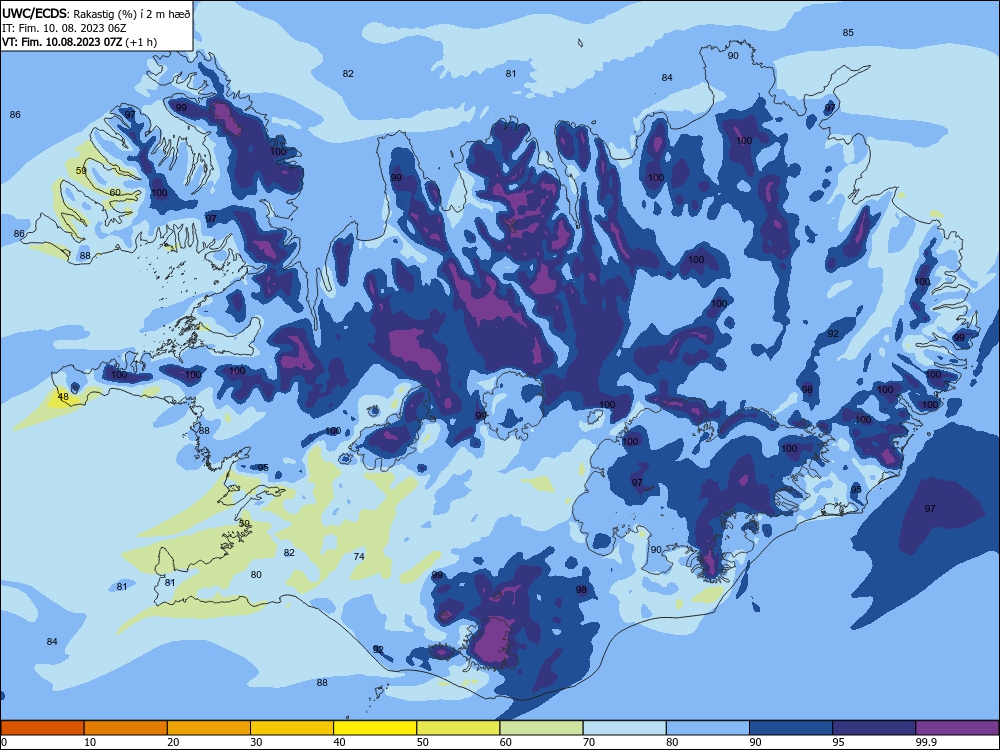This screenshot has width=1000, height=750.
Task: Click the humidity value '85' over the sea
Action: 848,33
